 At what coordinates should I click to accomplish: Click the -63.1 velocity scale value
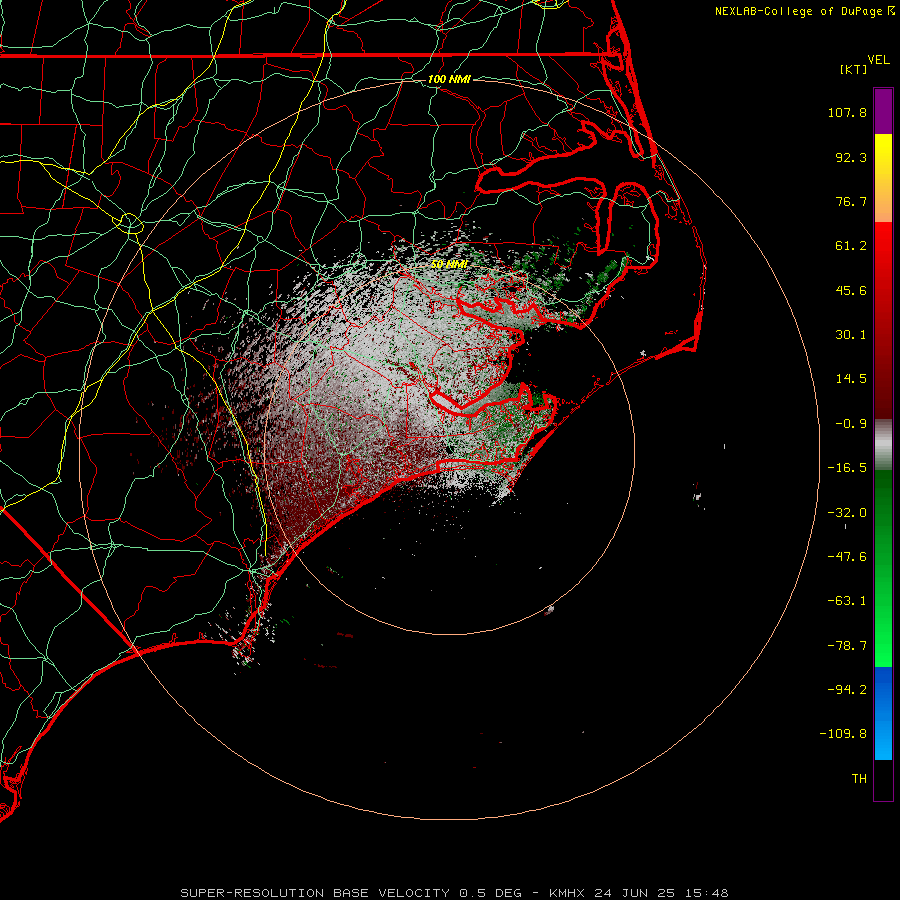pos(847,601)
